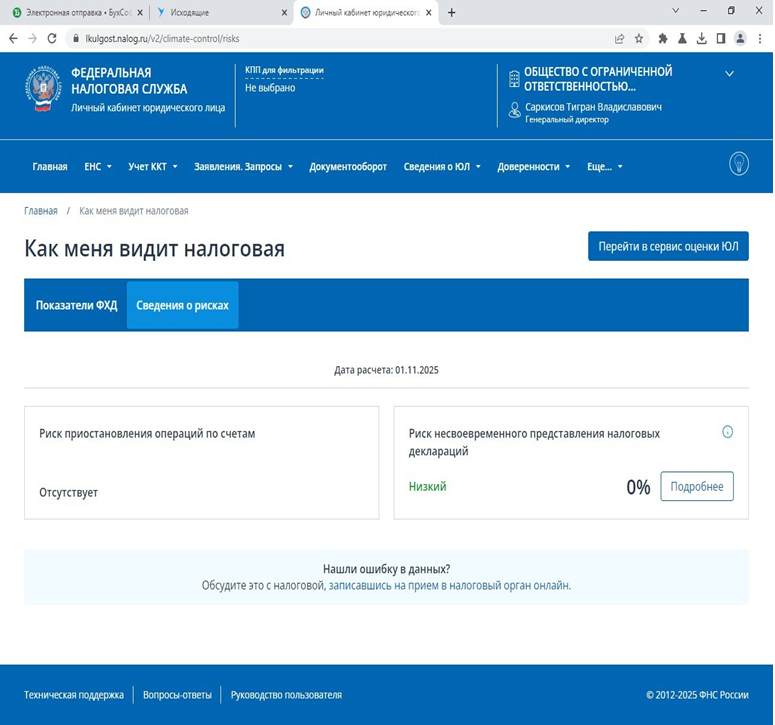Expand the organization account chevron
This screenshot has width=775, height=725.
[x=729, y=74]
